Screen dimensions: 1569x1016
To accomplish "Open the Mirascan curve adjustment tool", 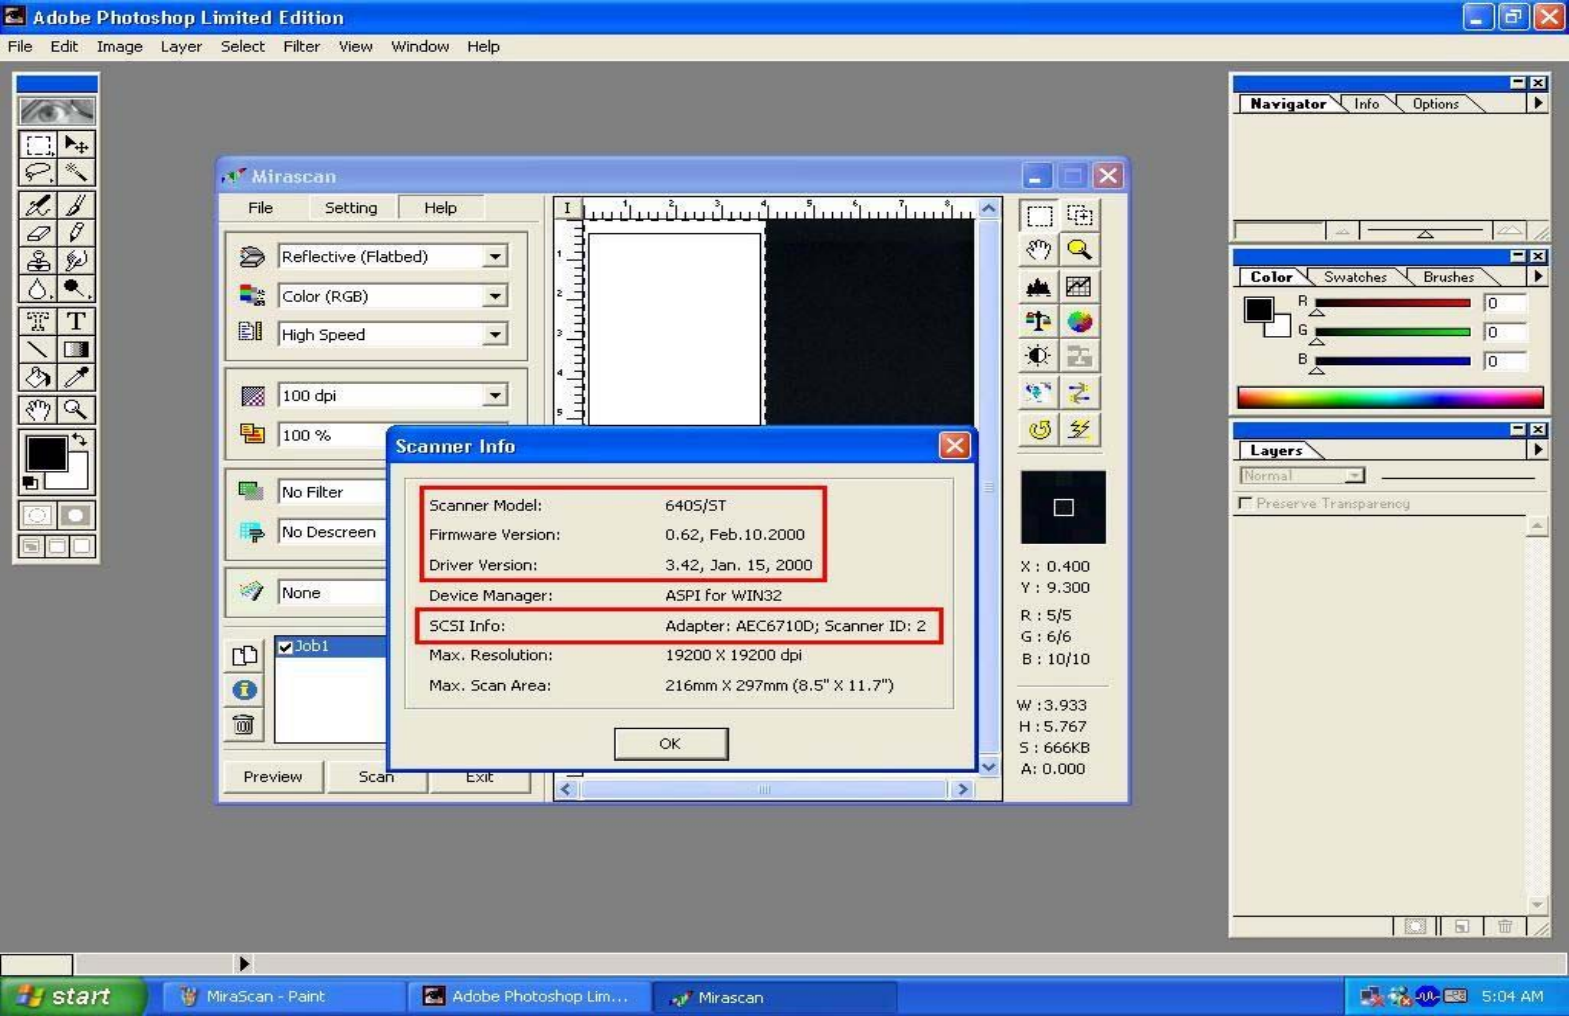I will tap(1079, 286).
